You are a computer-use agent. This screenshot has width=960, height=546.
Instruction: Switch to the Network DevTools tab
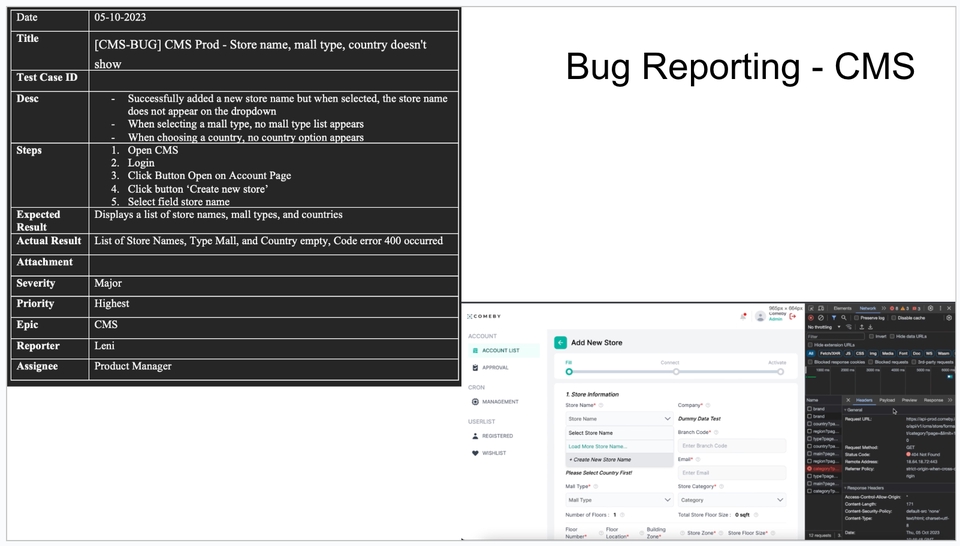point(868,309)
